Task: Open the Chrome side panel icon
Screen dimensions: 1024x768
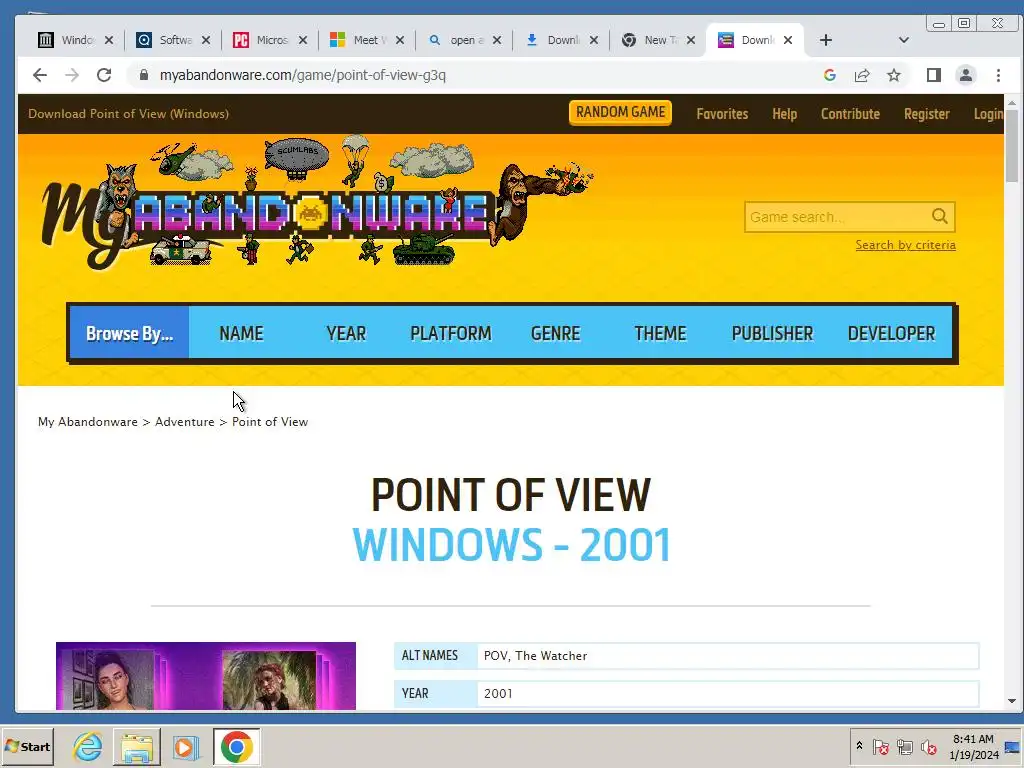Action: point(934,75)
